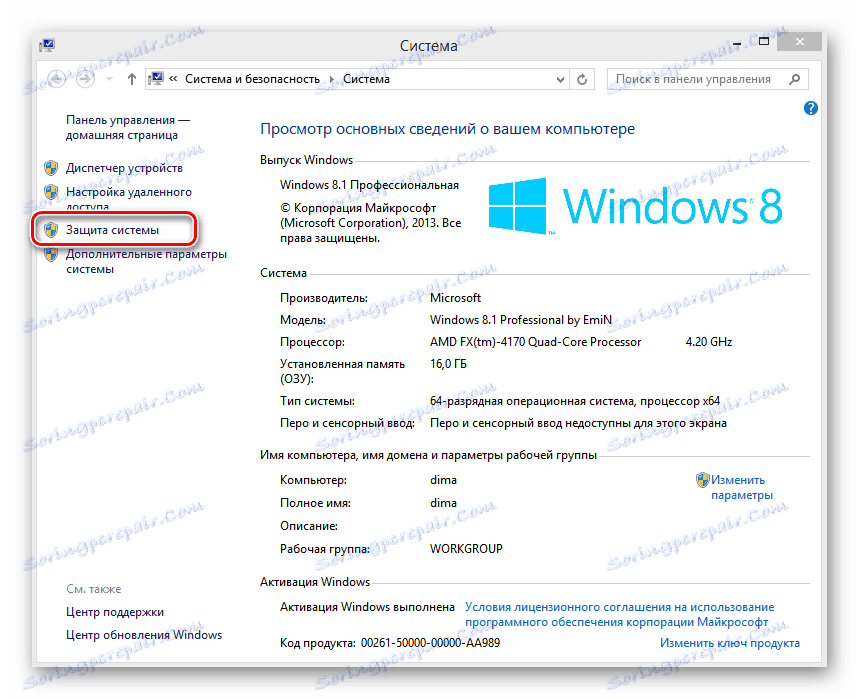The height and width of the screenshot is (699, 859).
Task: Click the Control Panel icon in the address bar
Action: [x=155, y=78]
